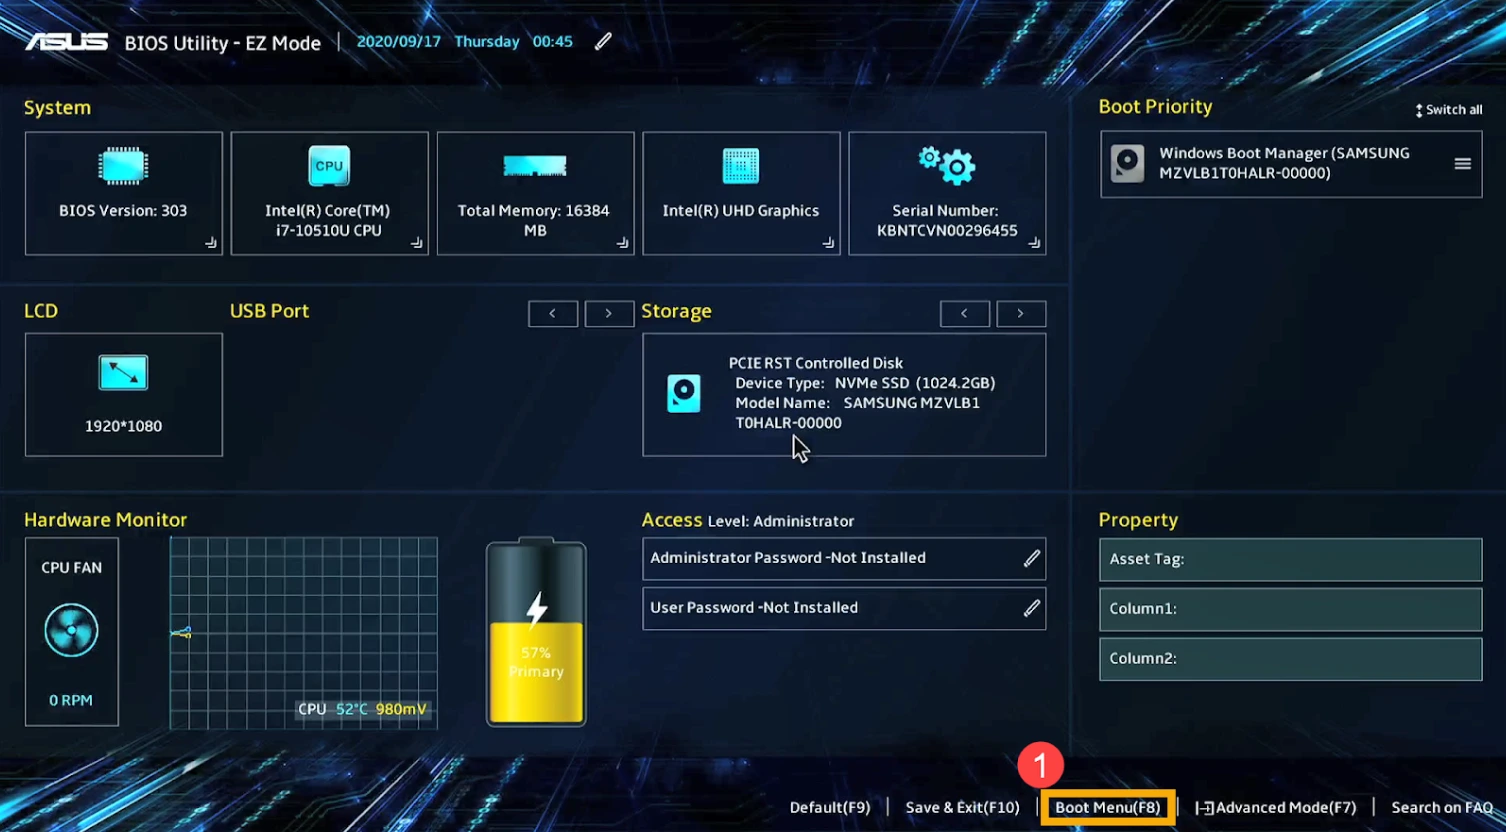Click the LCD screen resolution icon
Image resolution: width=1506 pixels, height=832 pixels.
(x=123, y=373)
